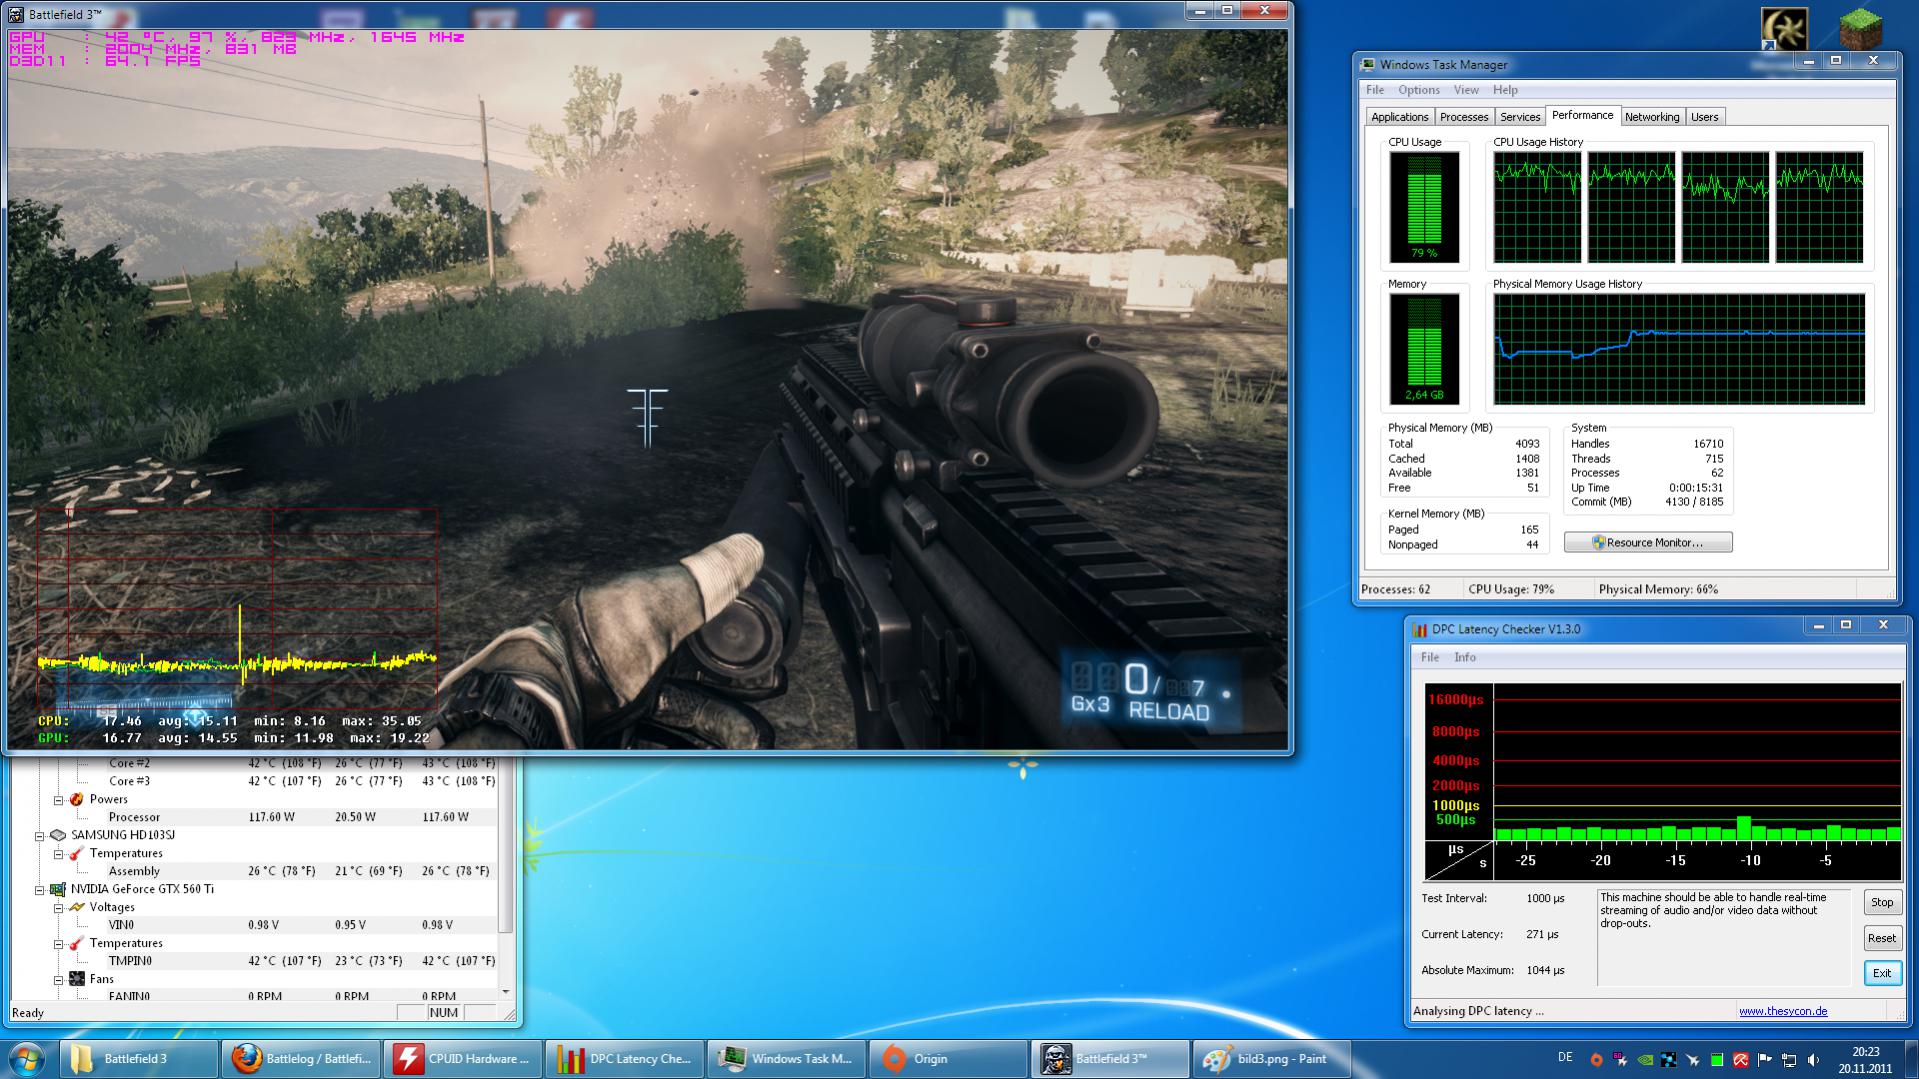Reset the DPC latency measurement
1919x1079 pixels.
(x=1882, y=938)
